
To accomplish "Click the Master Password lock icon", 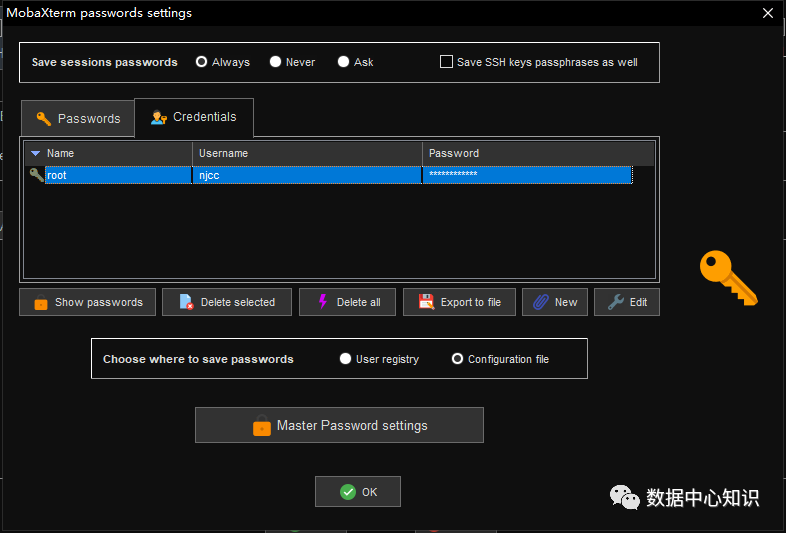I will [262, 425].
